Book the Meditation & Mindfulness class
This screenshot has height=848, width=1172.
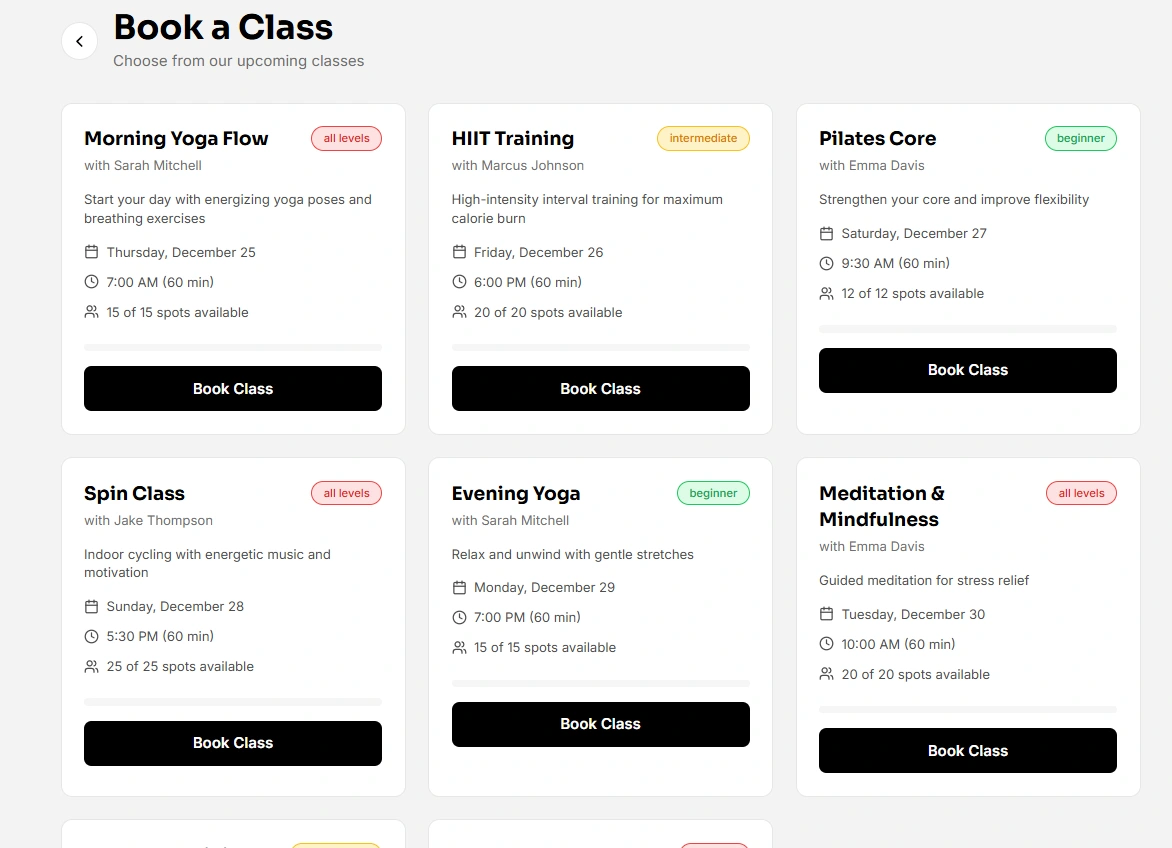[x=967, y=750]
